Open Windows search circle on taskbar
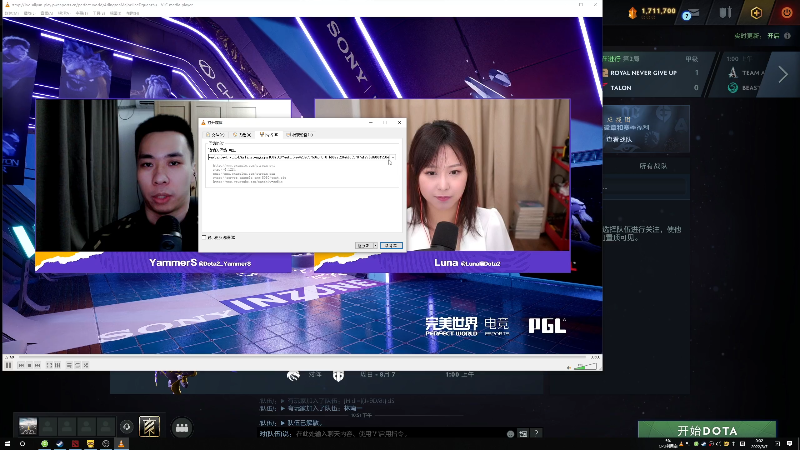The height and width of the screenshot is (450, 800). coord(22,444)
